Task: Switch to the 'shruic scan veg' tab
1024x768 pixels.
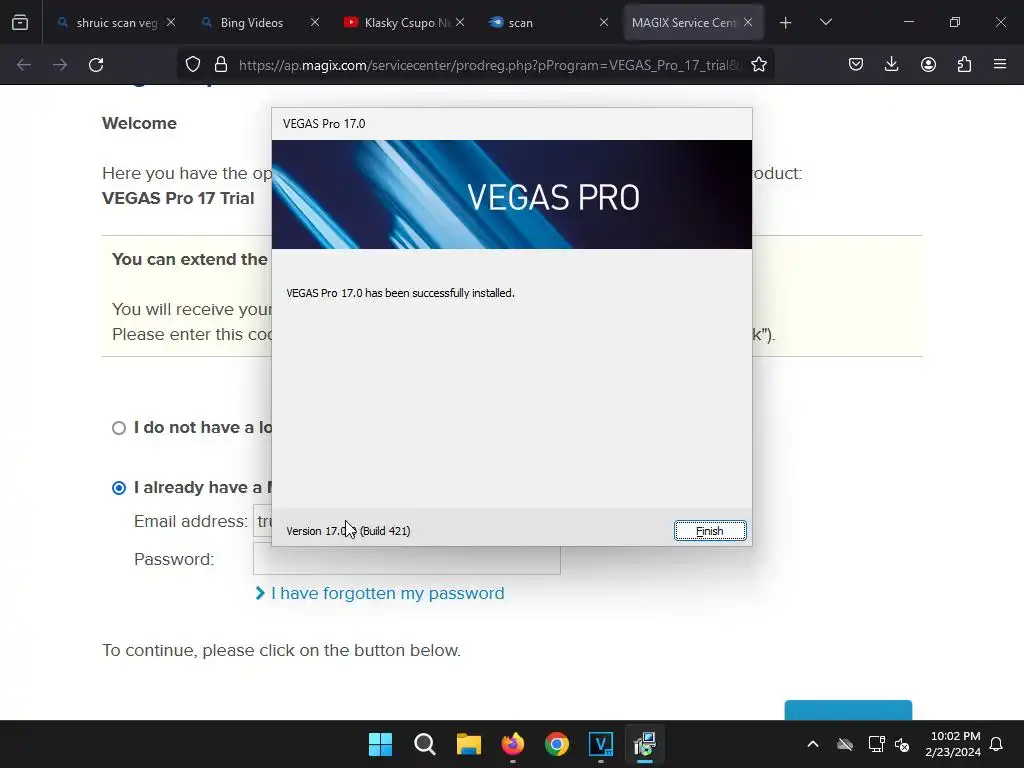Action: 116,22
